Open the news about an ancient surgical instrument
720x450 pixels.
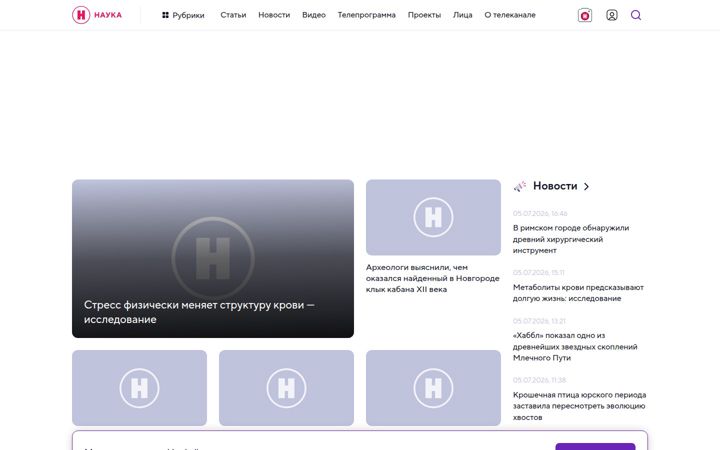pyautogui.click(x=571, y=239)
